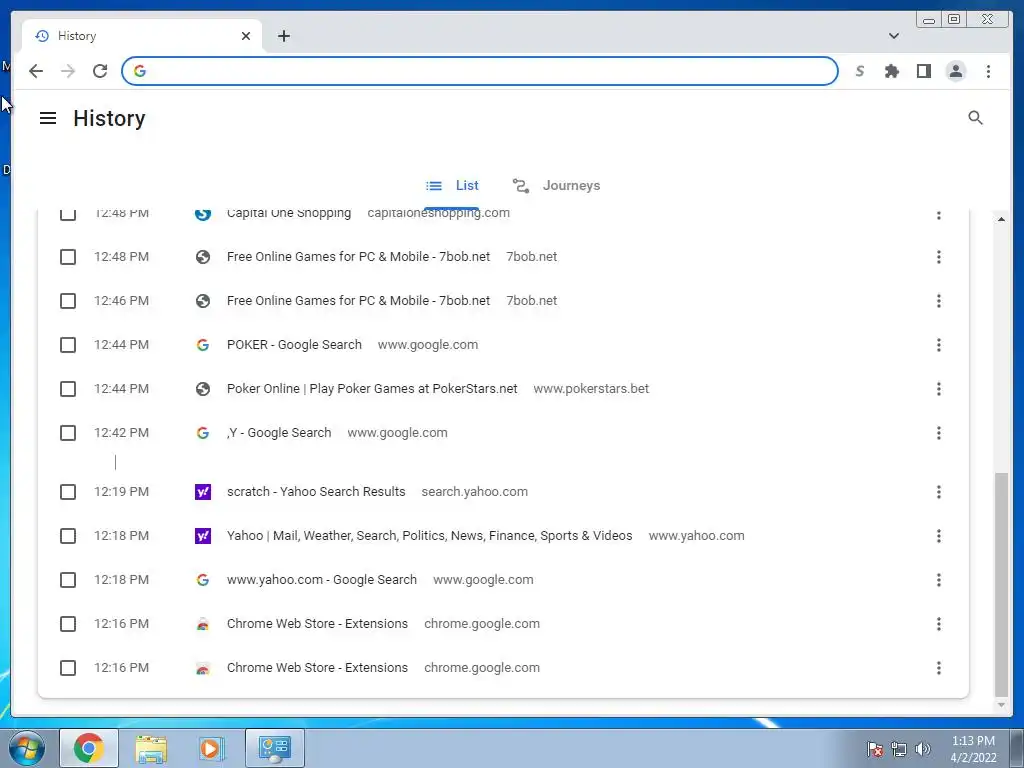Switch to the Journeys tab
Viewport: 1024px width, 768px height.
pyautogui.click(x=556, y=185)
